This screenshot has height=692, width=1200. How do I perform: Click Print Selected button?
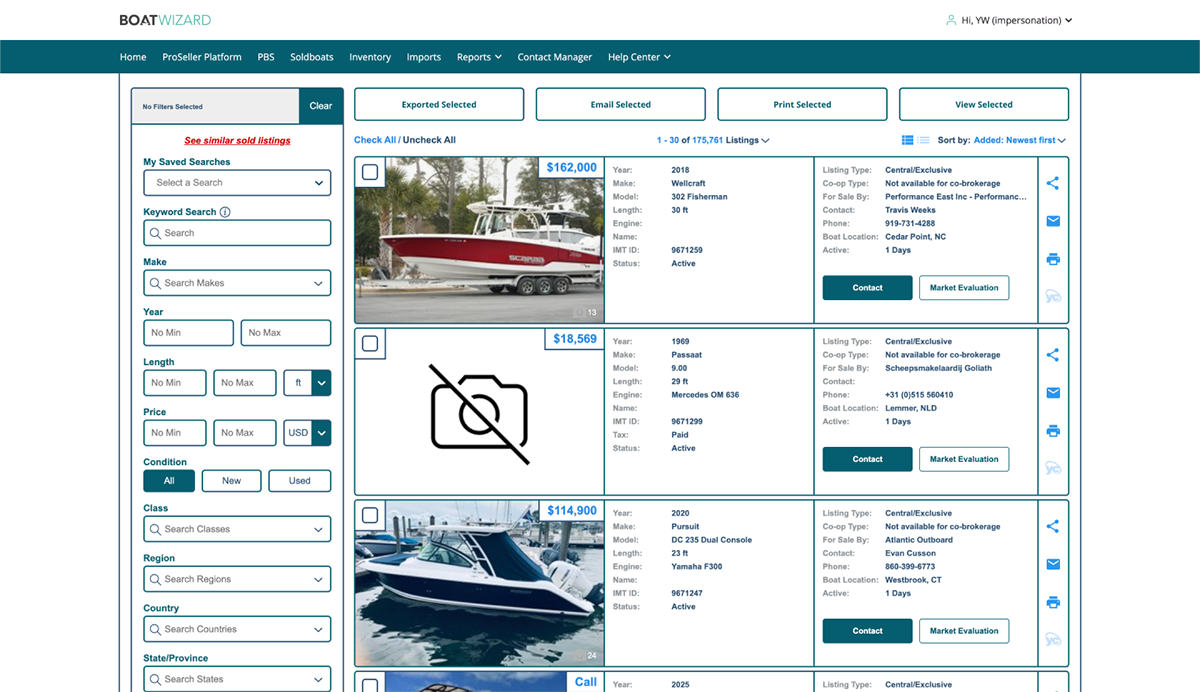pos(802,104)
